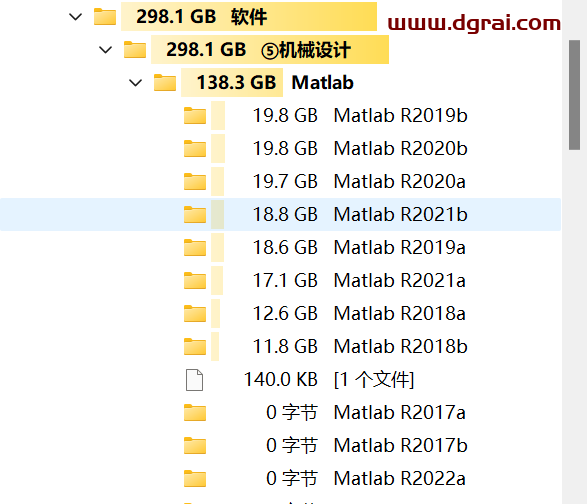Screen dimensions: 587x504
Task: Click the Matlab R2019b folder icon
Action: 195,115
